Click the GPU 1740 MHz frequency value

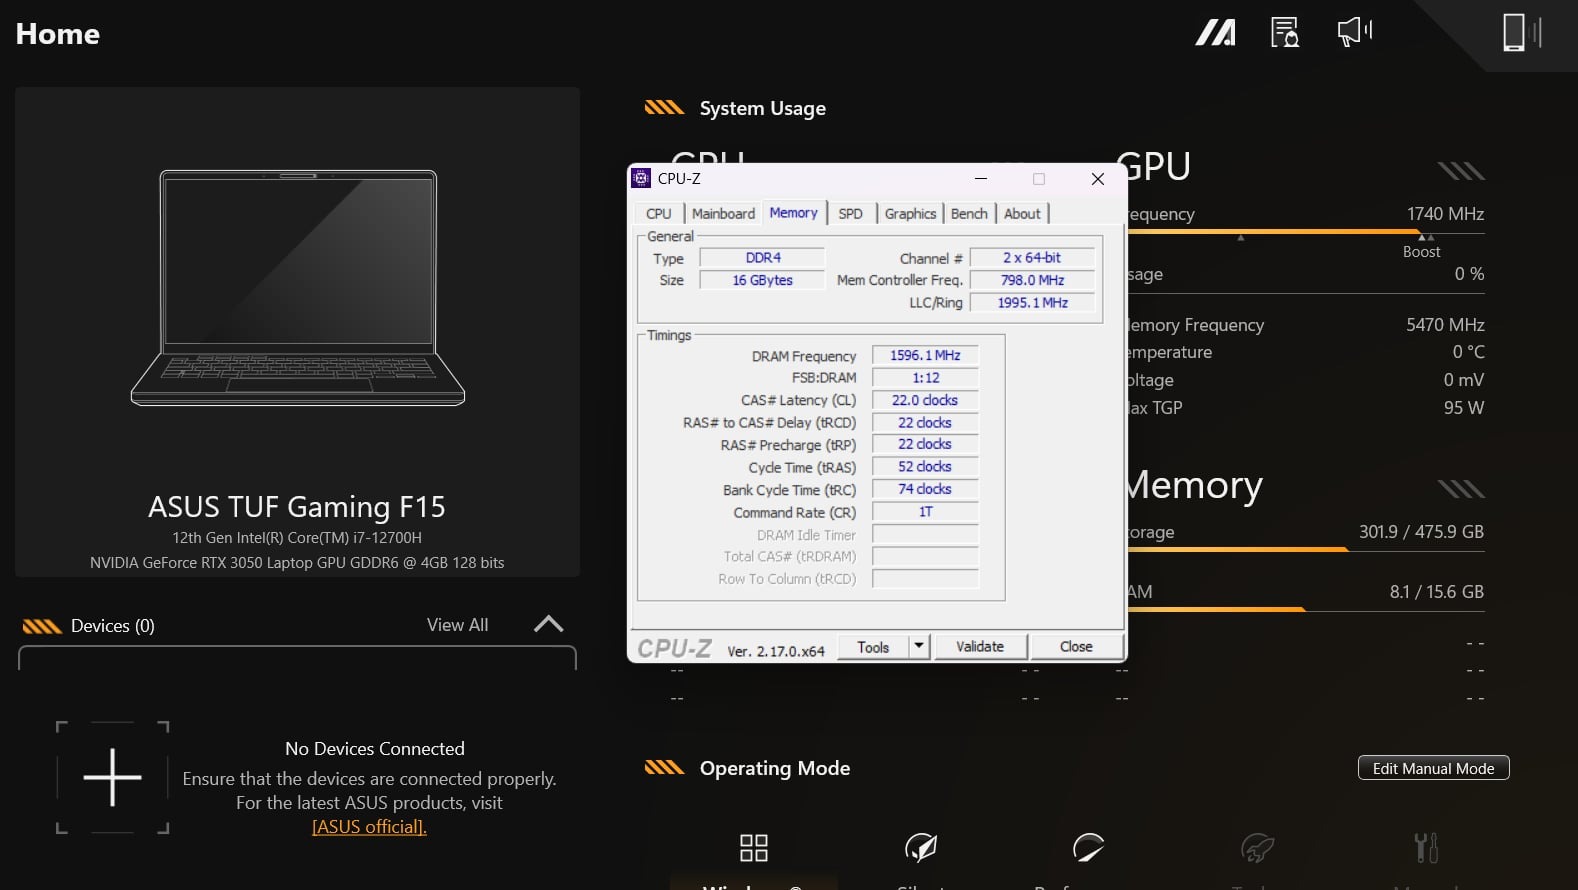click(1445, 214)
